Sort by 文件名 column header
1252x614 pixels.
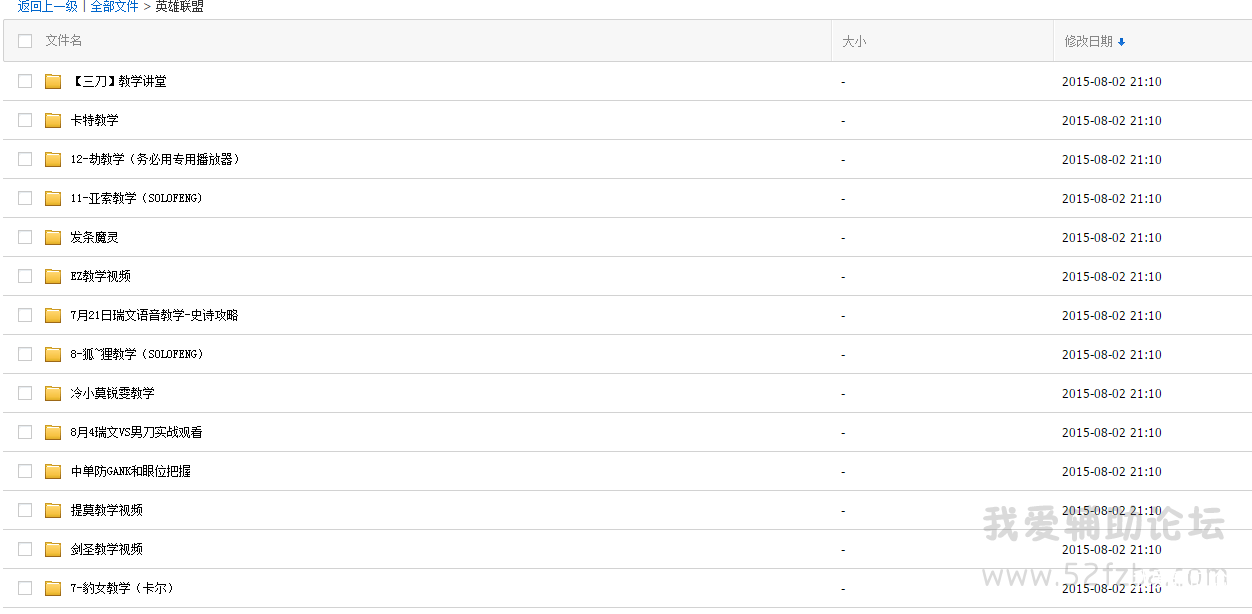(64, 41)
